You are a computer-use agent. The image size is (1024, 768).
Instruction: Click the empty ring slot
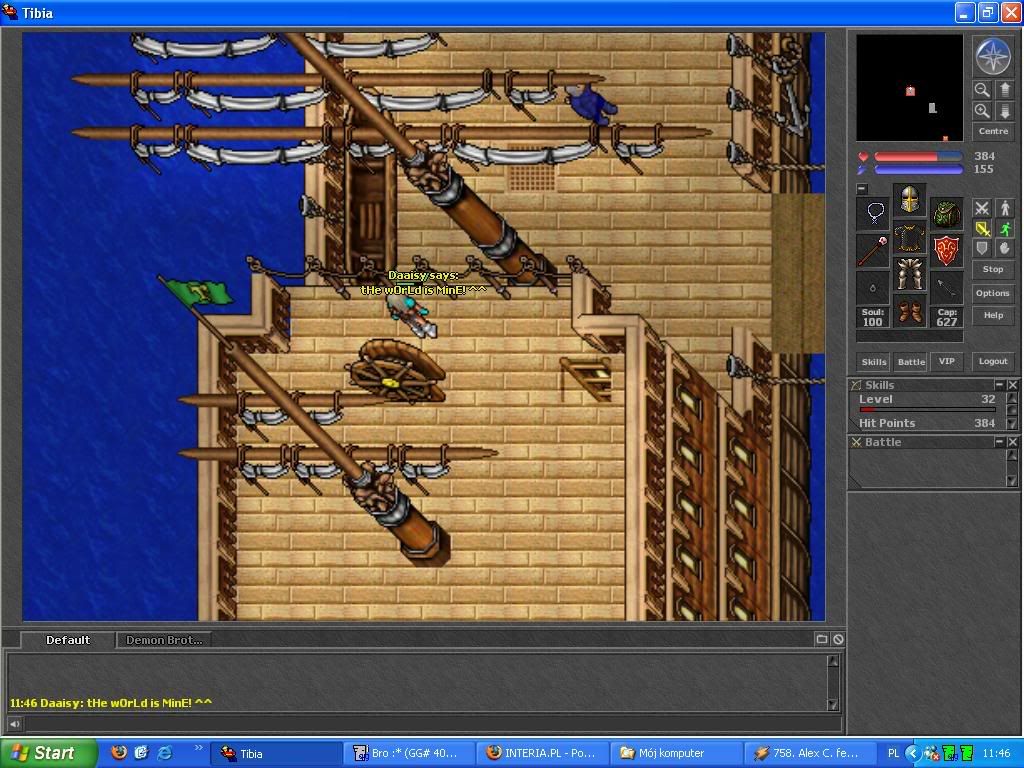(873, 287)
